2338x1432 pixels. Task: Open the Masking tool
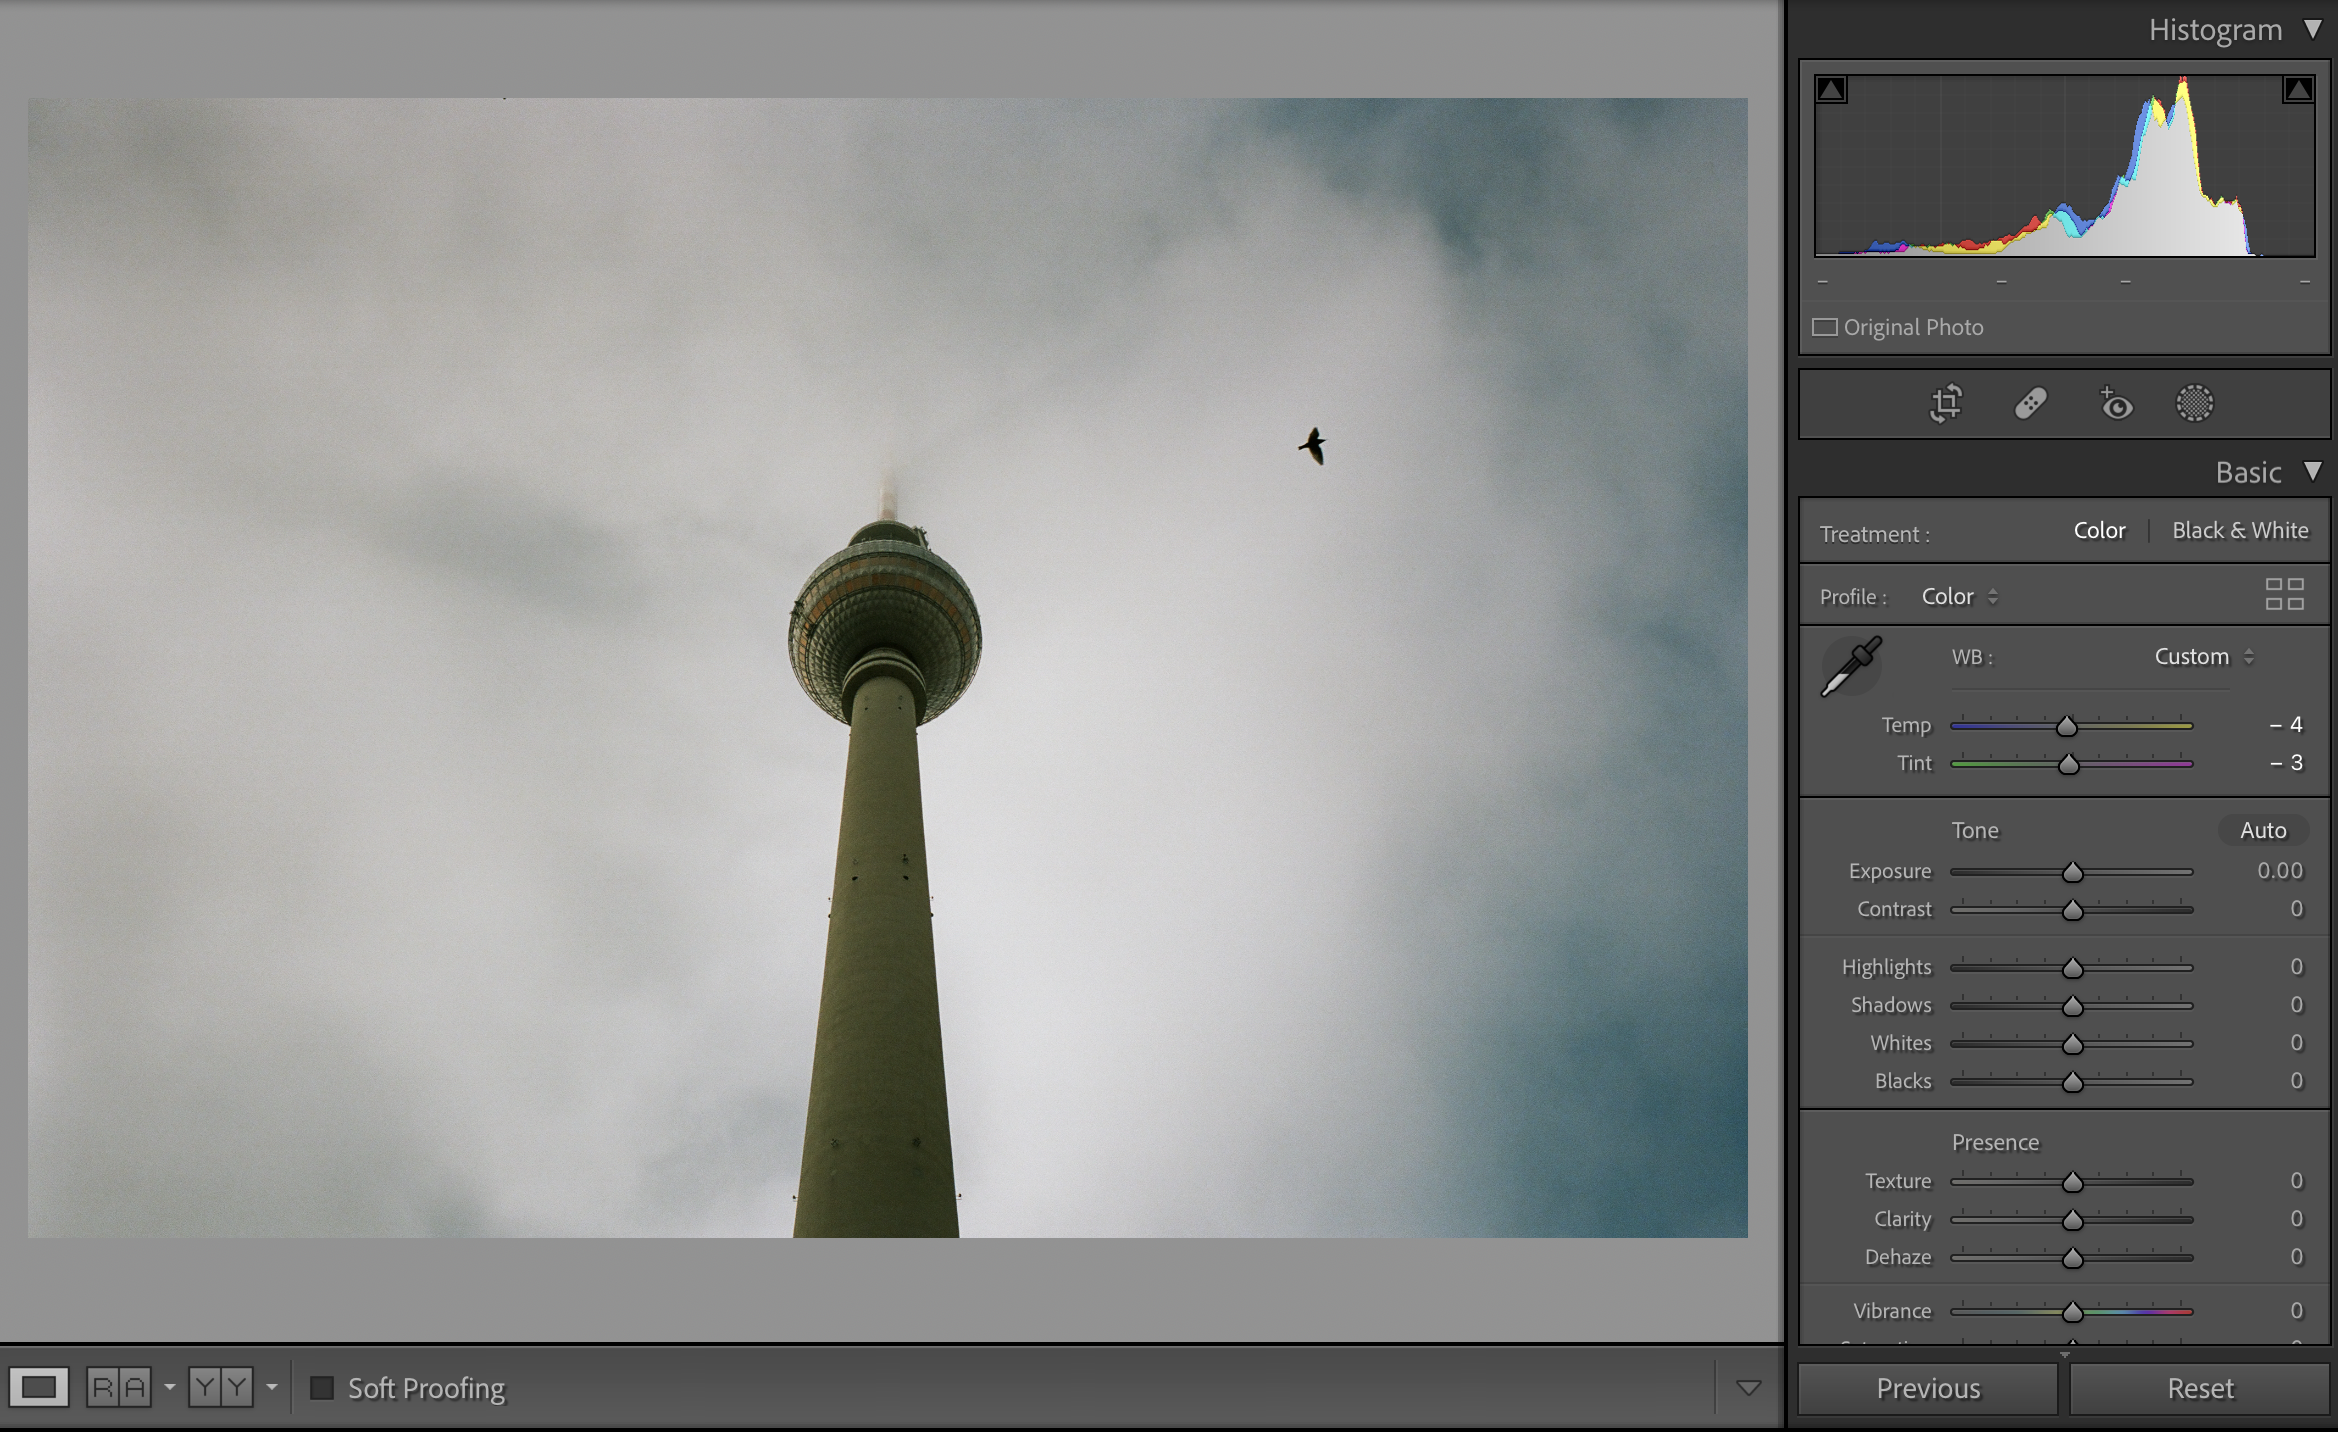2195,404
